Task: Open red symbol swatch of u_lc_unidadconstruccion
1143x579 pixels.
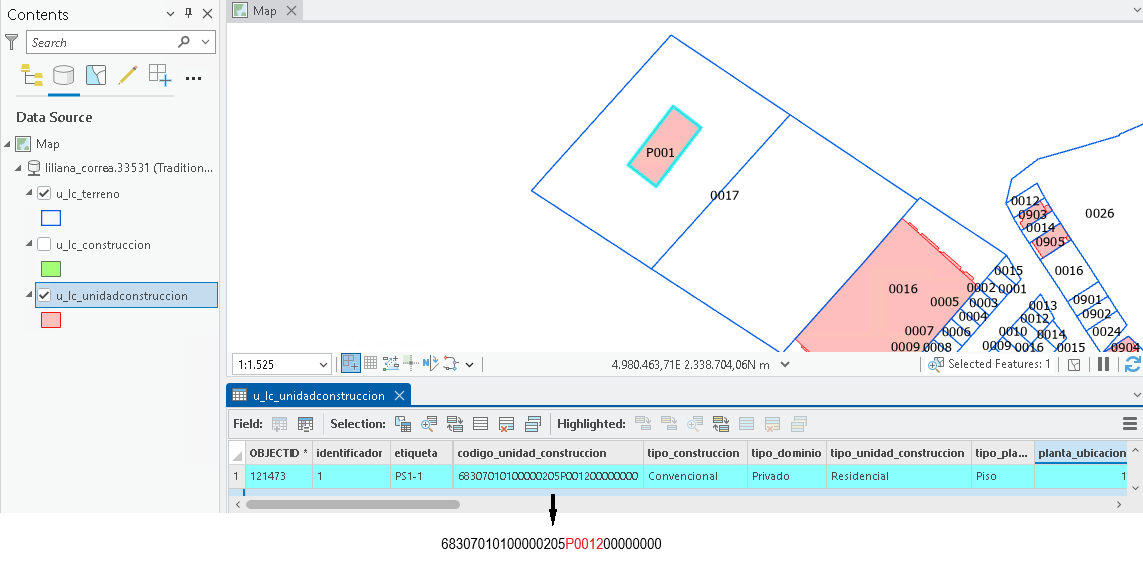Action: coord(51,320)
